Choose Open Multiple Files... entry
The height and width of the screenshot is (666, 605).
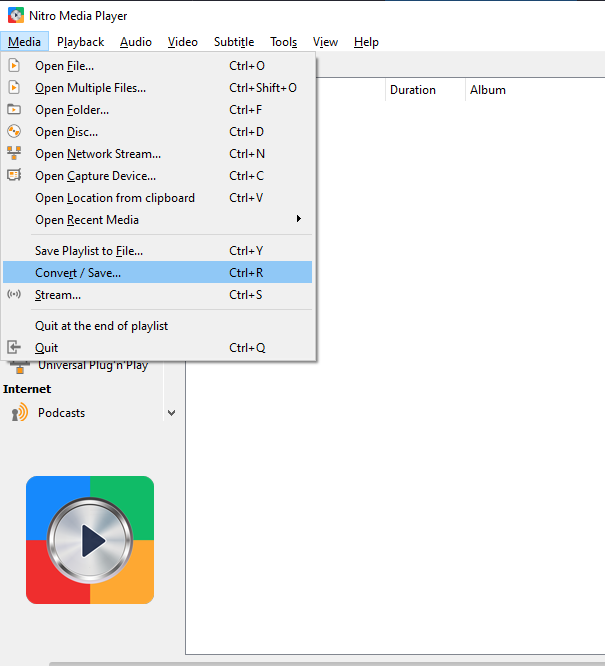pyautogui.click(x=158, y=88)
